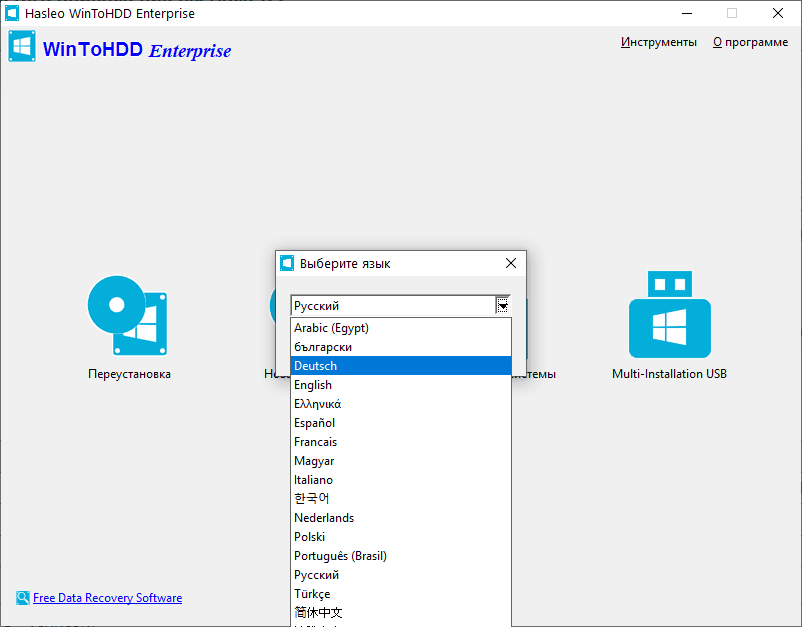Choose Español in the language list
The width and height of the screenshot is (802, 627).
pos(401,423)
